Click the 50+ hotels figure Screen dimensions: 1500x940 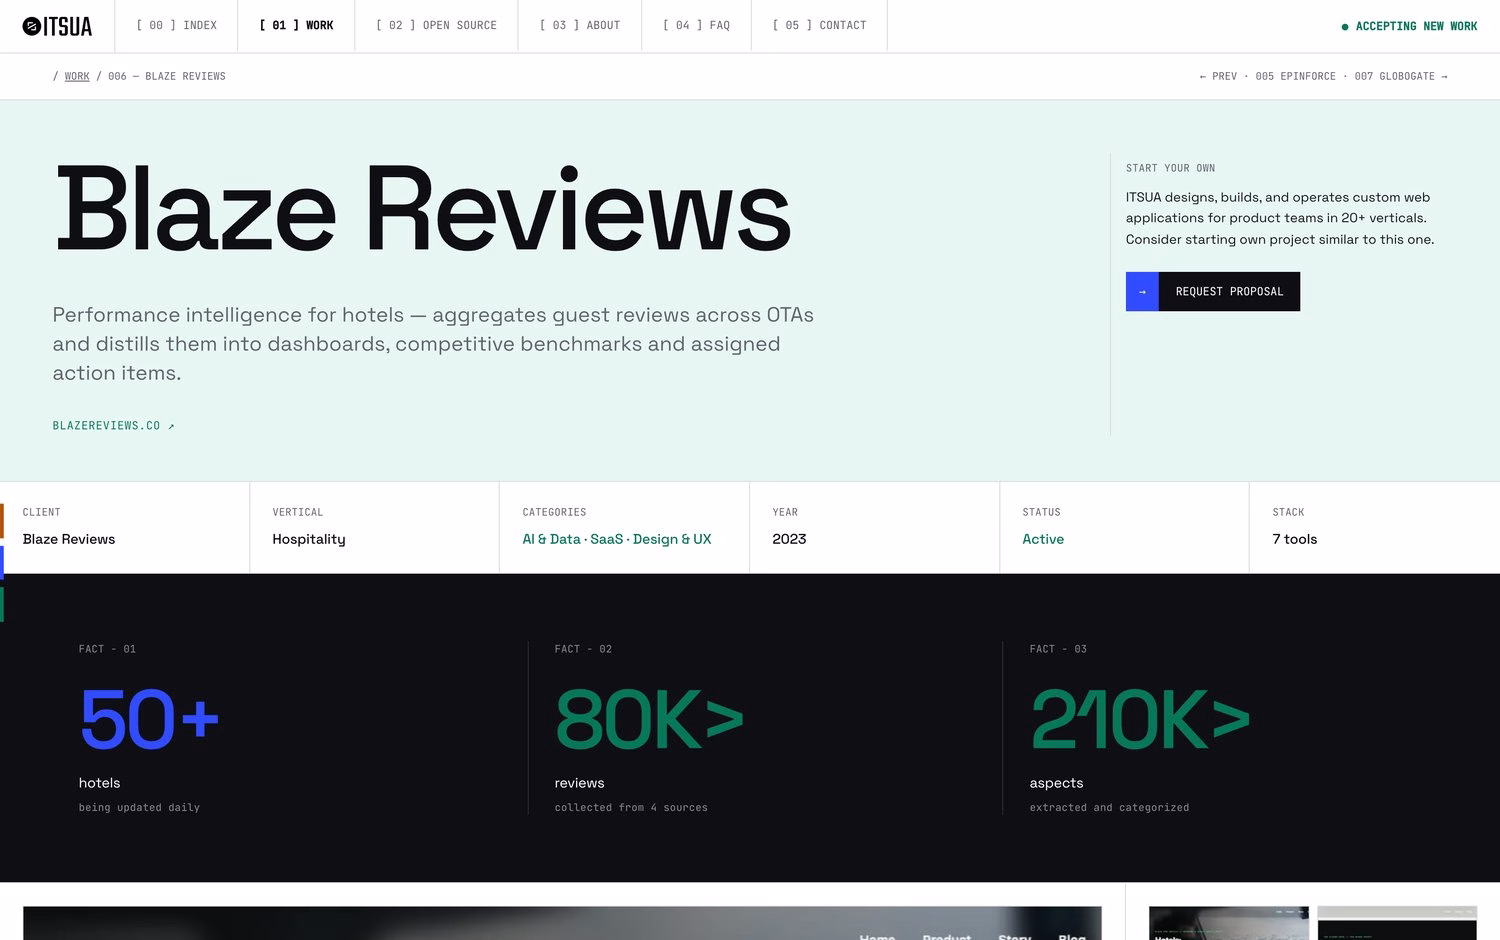[149, 719]
